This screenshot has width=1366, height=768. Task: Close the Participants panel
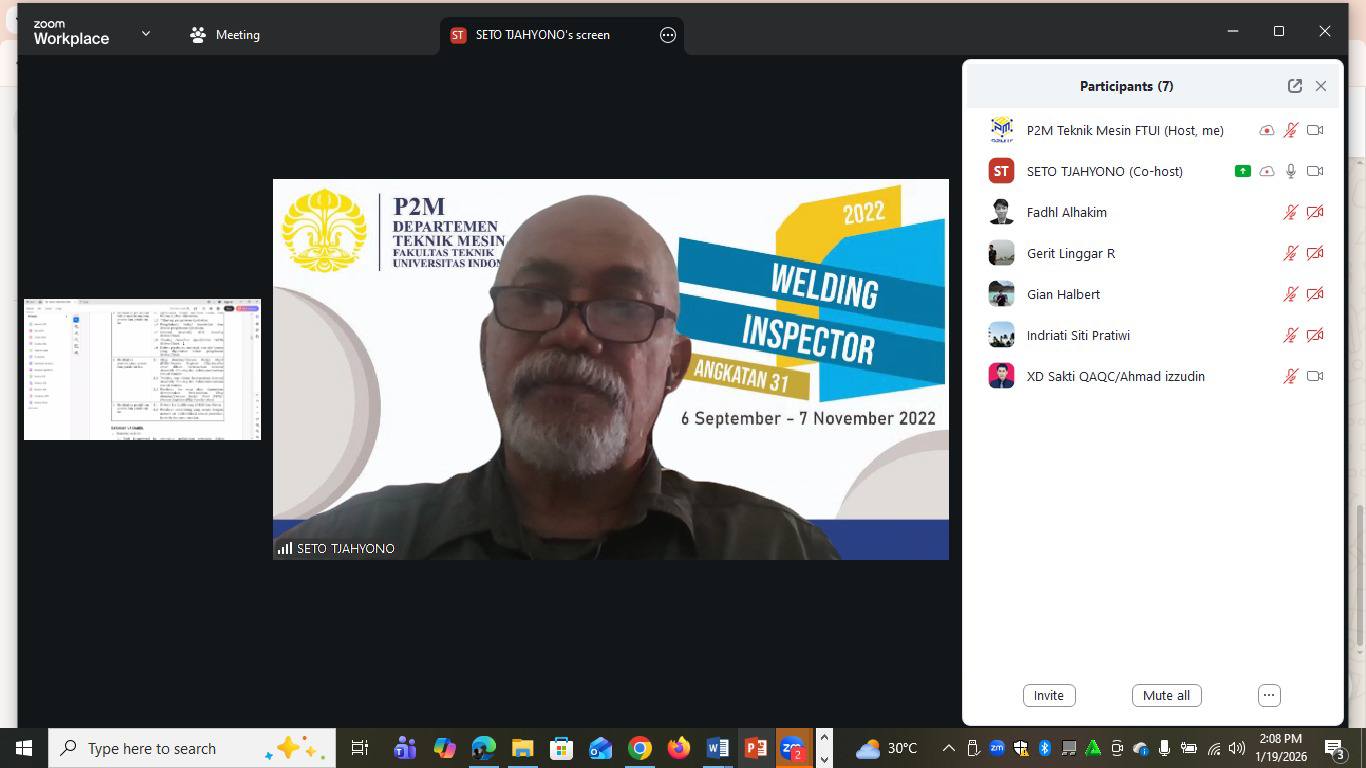tap(1321, 86)
